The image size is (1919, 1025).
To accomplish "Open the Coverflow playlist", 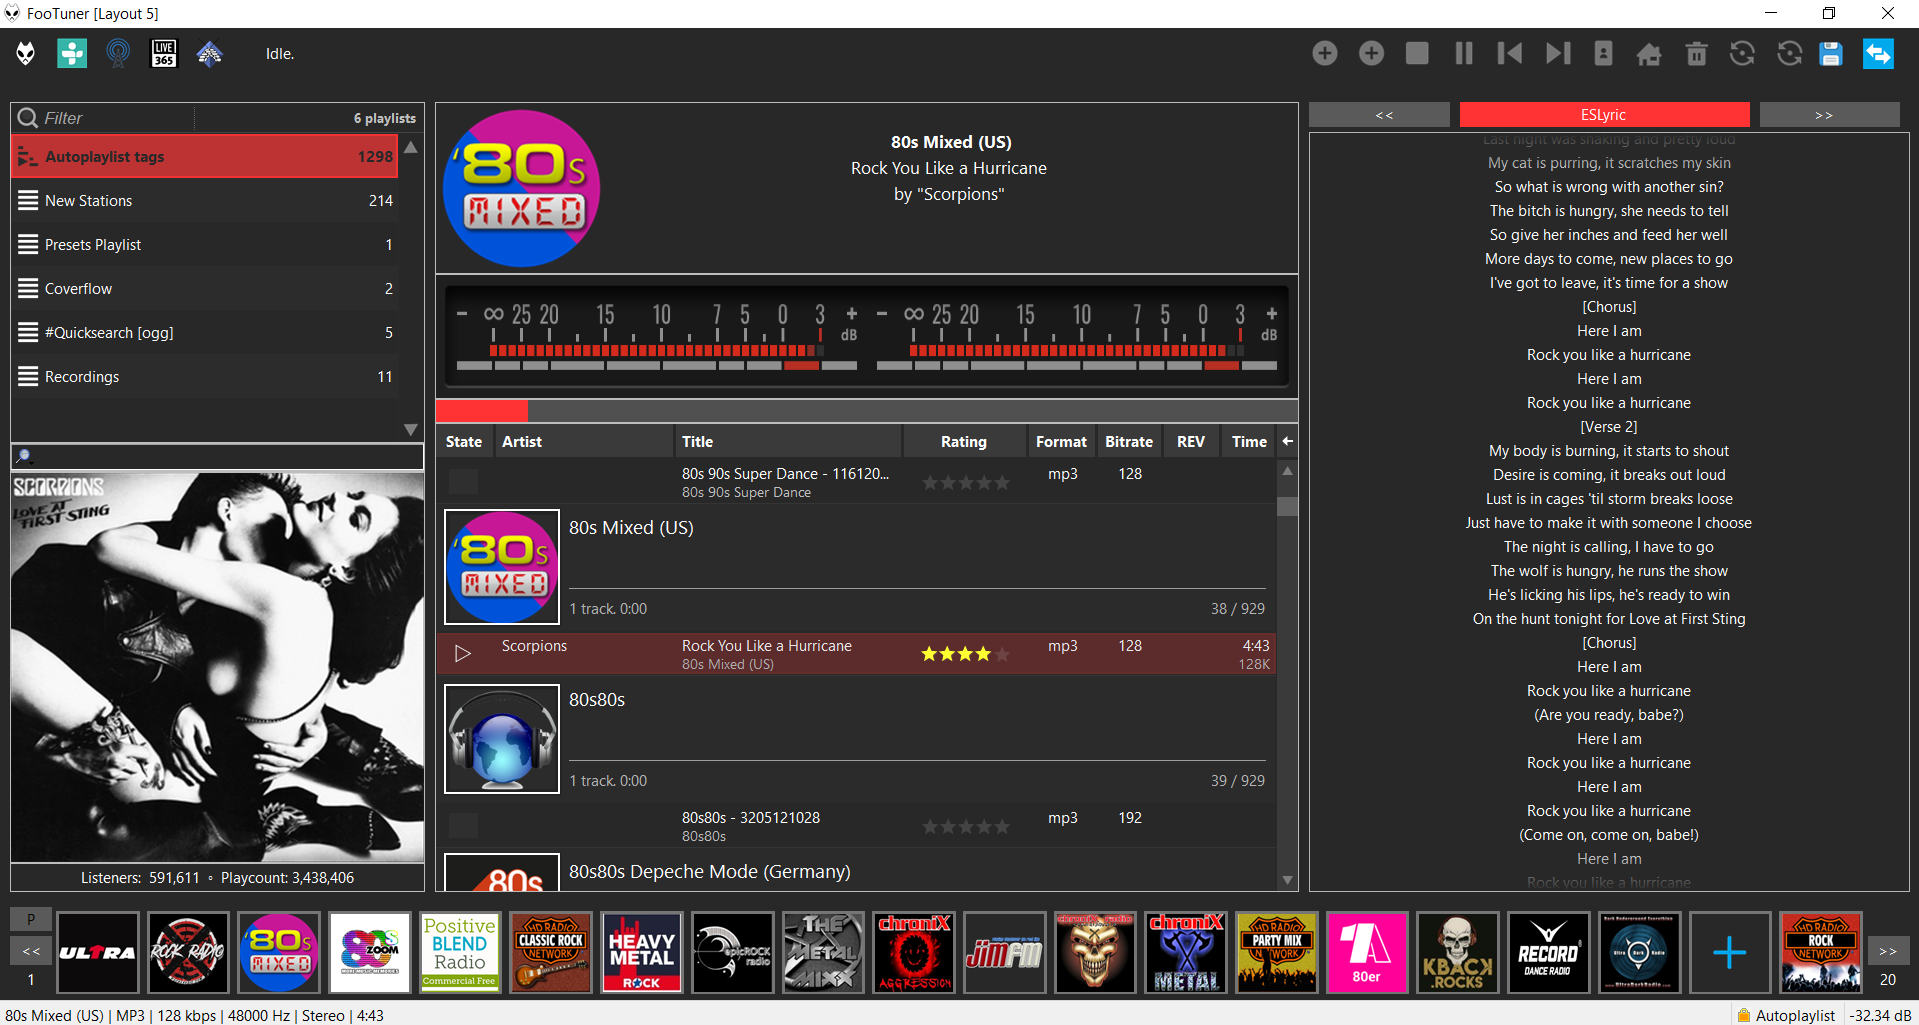I will tap(205, 289).
